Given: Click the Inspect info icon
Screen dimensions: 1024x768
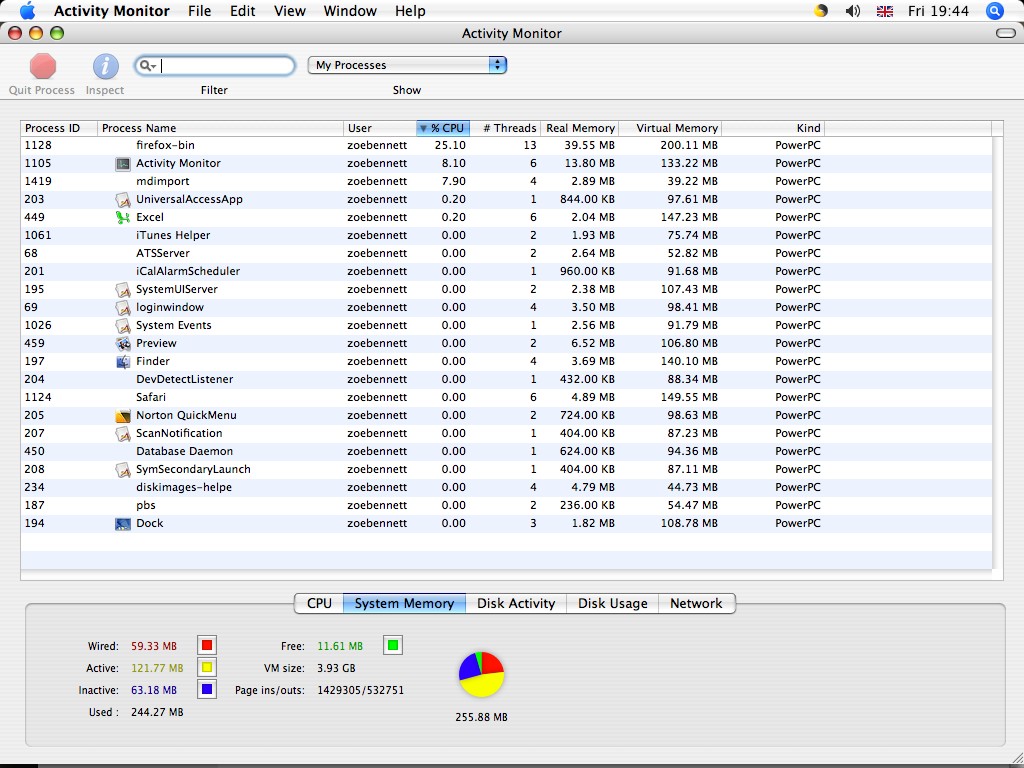Looking at the screenshot, I should click(x=105, y=66).
